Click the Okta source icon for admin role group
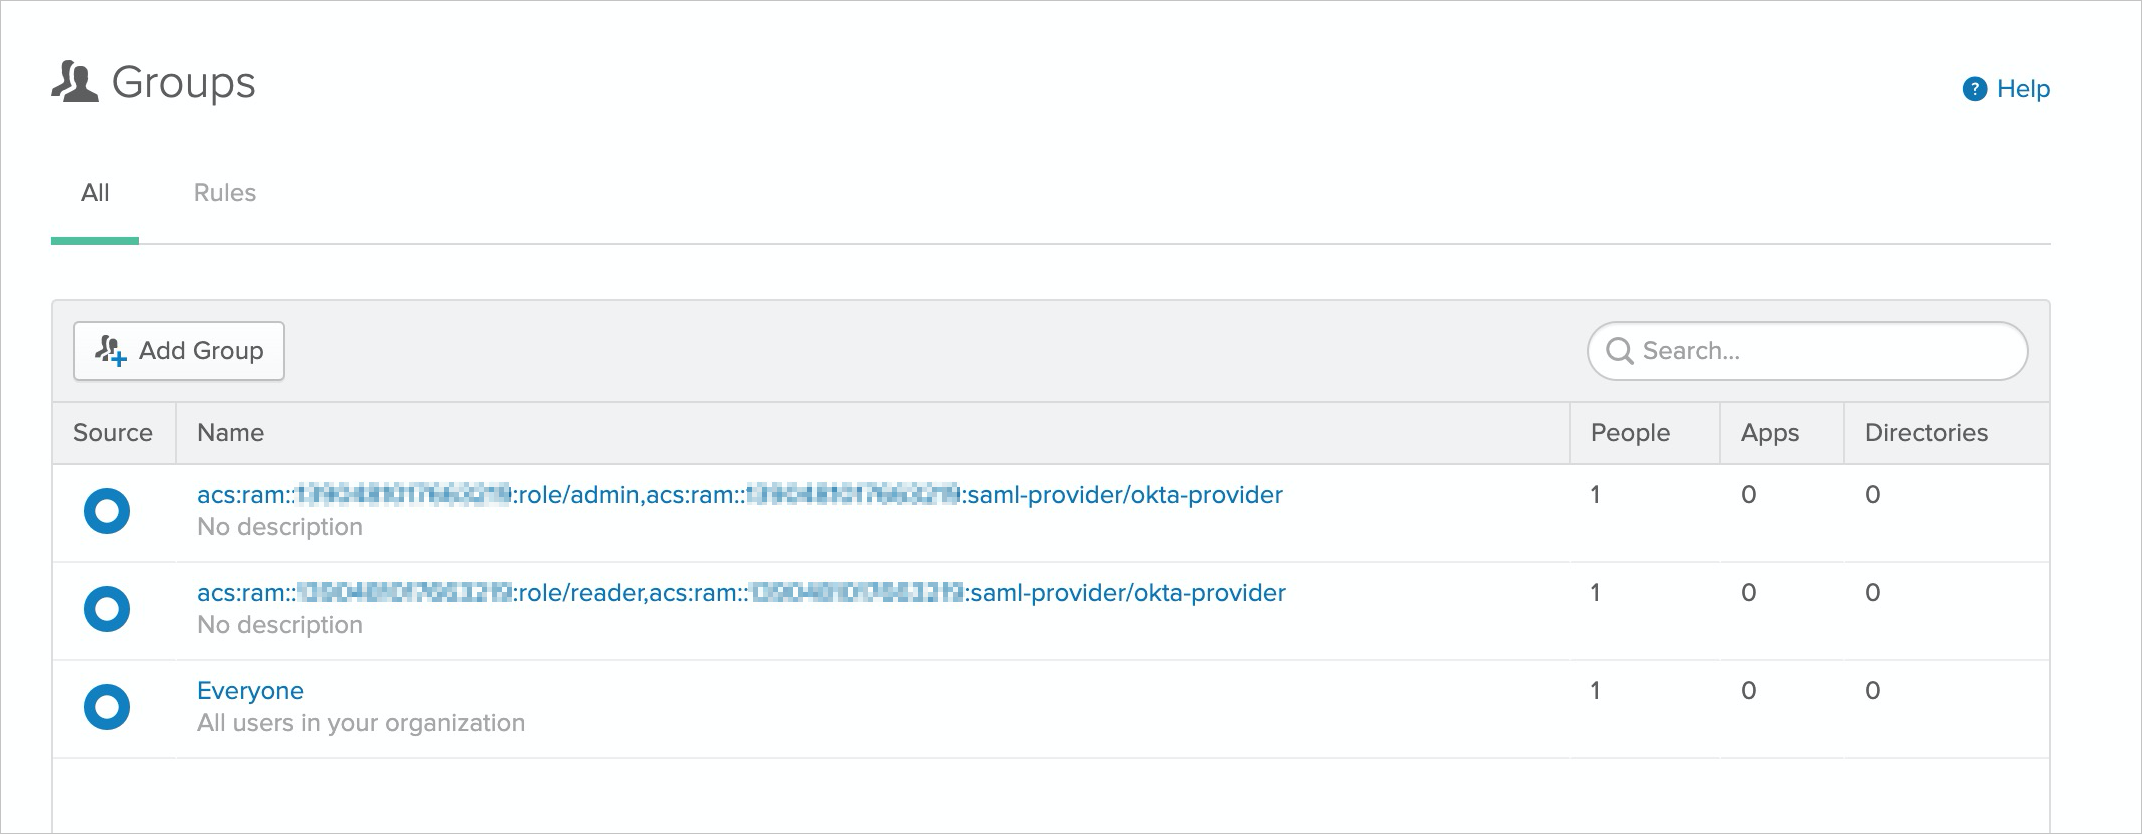Viewport: 2142px width, 834px height. point(107,511)
